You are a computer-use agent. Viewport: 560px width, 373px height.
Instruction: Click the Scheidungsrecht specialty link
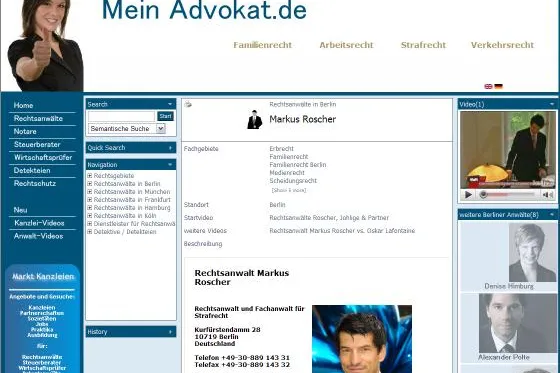[293, 181]
